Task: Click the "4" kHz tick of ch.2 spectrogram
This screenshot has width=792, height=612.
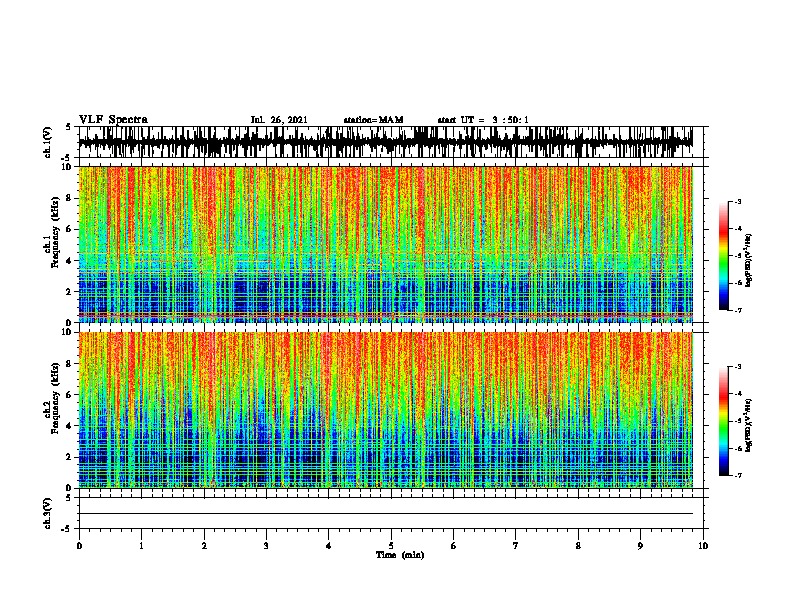Action: (69, 426)
